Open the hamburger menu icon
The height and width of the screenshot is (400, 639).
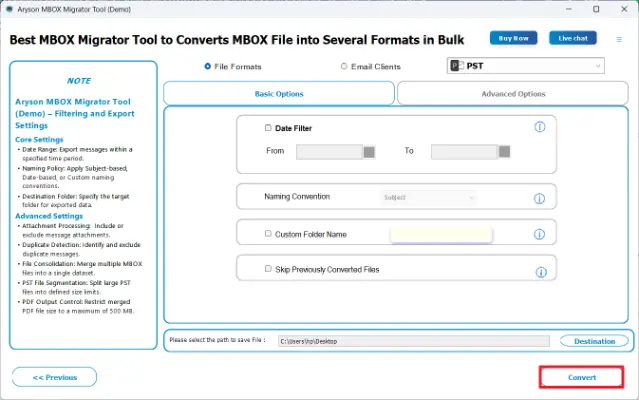point(619,40)
